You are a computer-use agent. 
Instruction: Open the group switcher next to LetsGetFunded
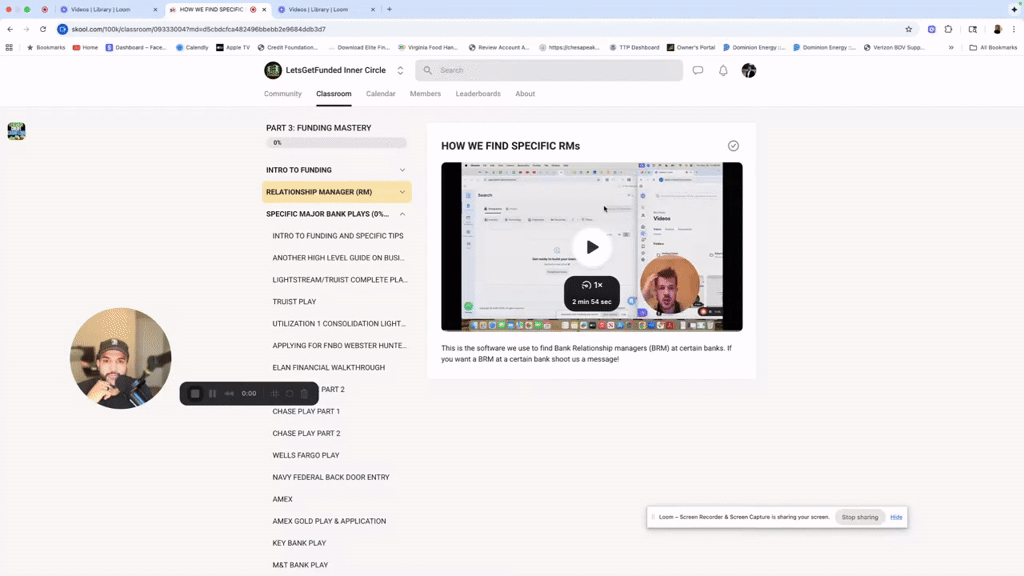point(400,71)
